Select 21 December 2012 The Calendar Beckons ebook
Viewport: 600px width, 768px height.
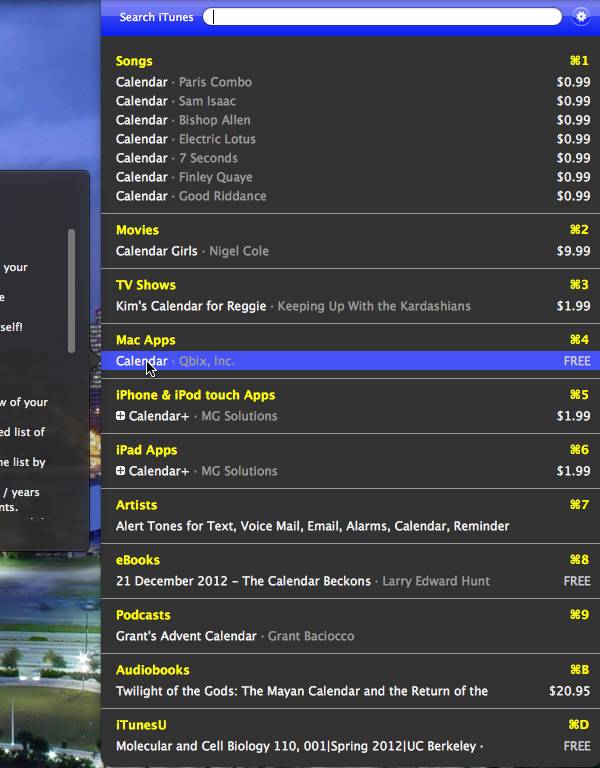pos(351,581)
